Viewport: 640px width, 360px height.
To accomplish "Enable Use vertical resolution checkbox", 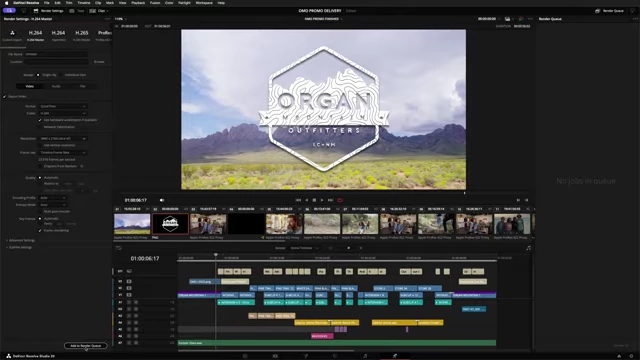I will (x=40, y=145).
